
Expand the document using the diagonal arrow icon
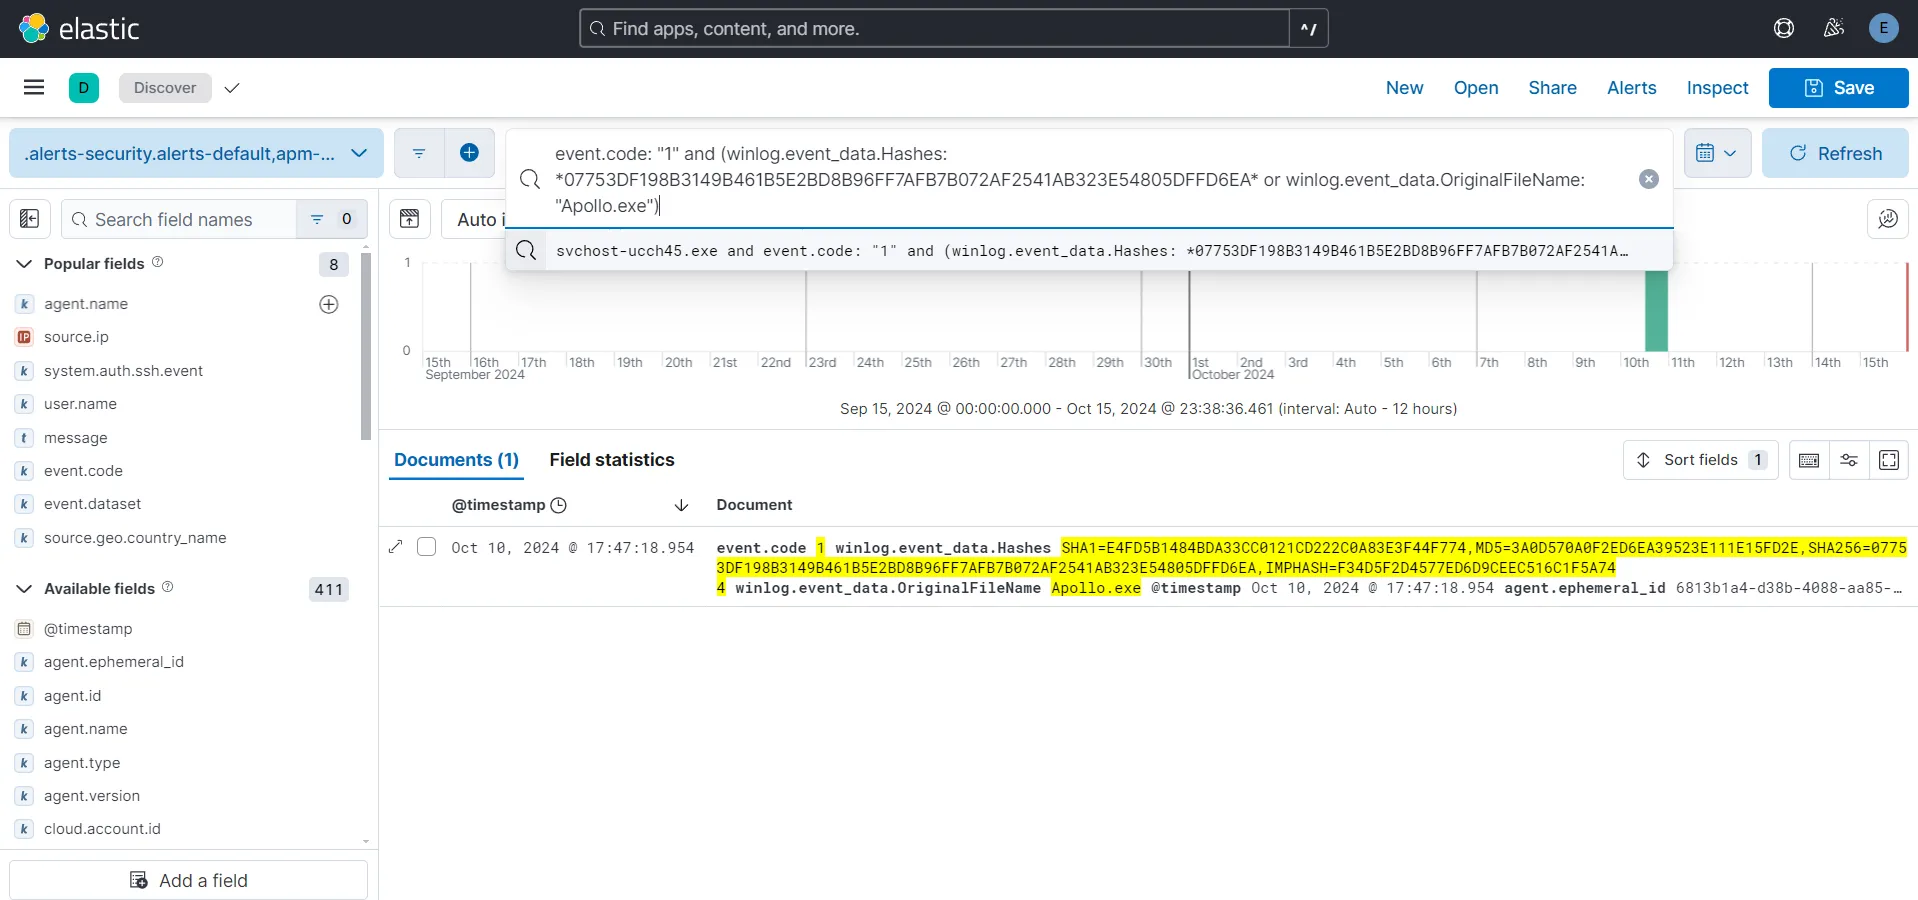[395, 547]
